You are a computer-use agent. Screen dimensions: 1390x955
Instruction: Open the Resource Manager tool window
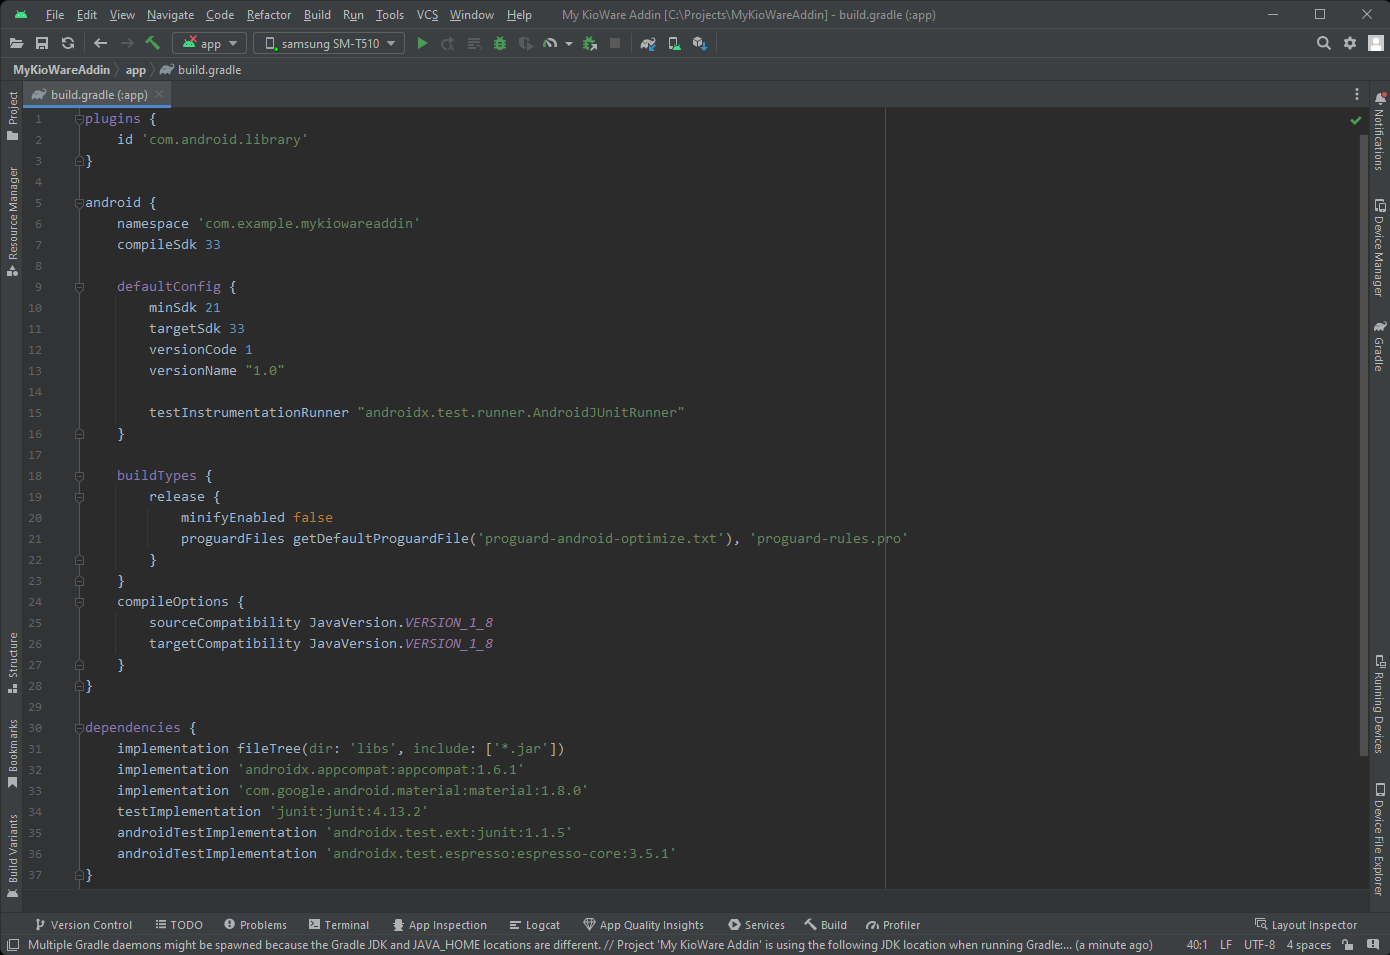12,221
